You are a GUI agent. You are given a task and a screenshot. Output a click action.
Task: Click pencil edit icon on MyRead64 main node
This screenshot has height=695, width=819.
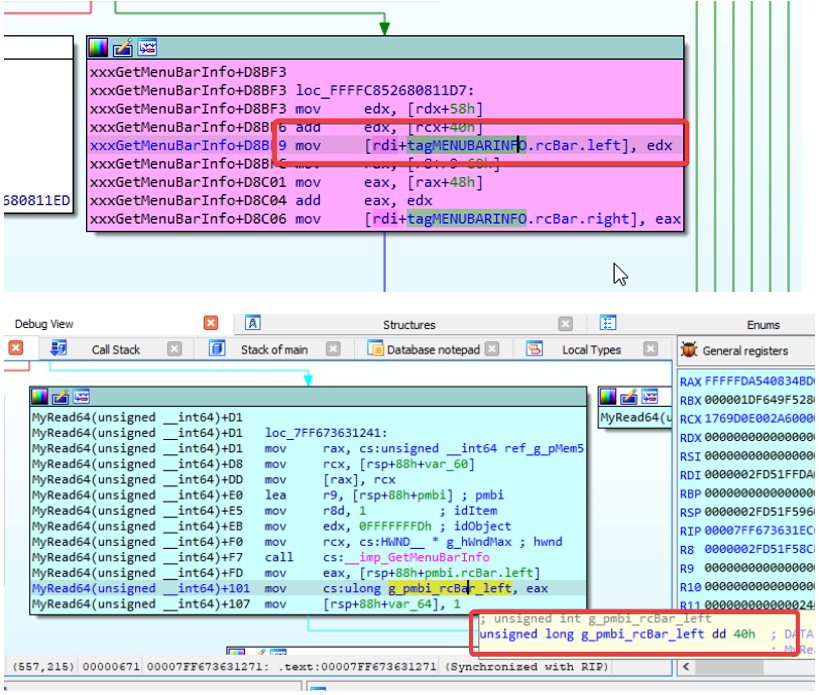tap(60, 397)
